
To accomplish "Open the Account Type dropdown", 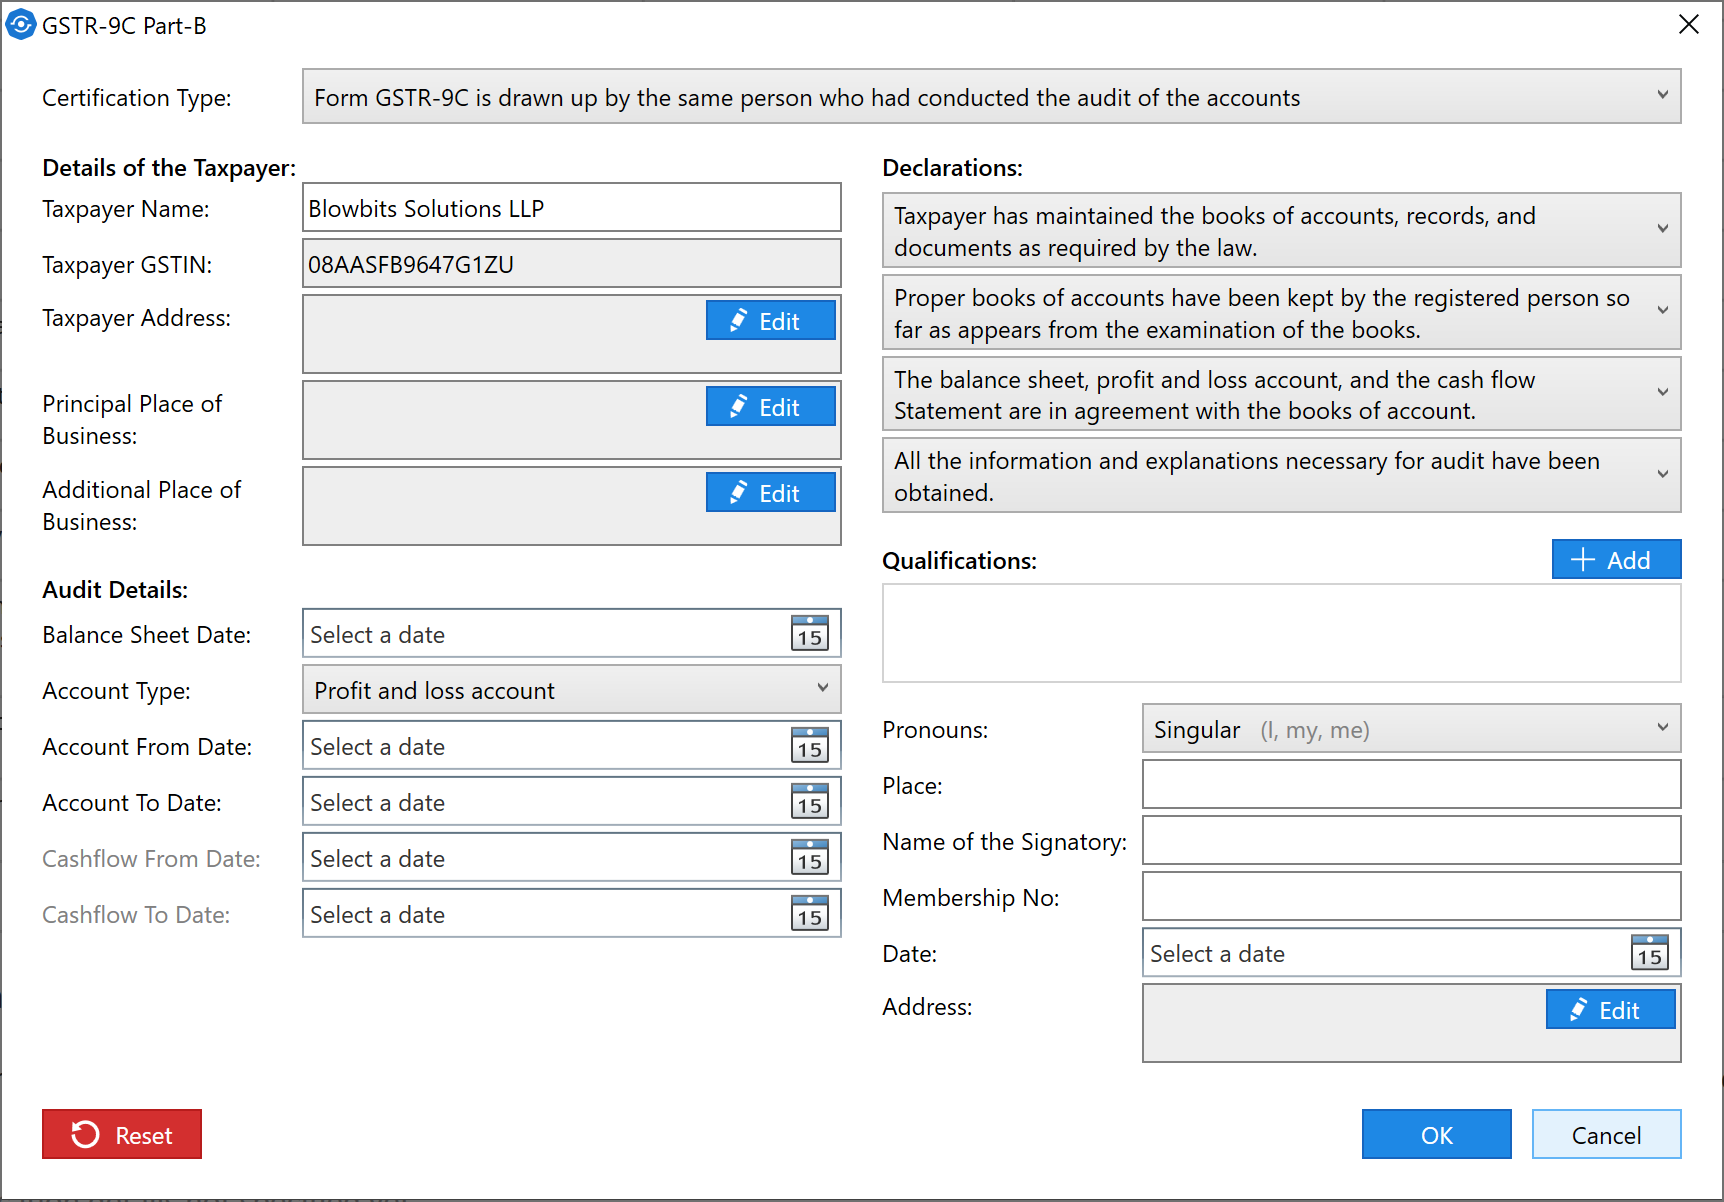I will point(822,689).
